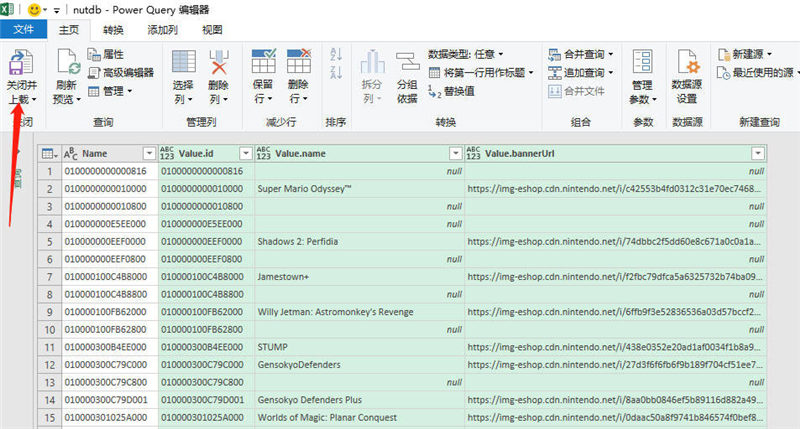The height and width of the screenshot is (429, 800).
Task: Open the File (文件) tab
Action: [x=23, y=30]
